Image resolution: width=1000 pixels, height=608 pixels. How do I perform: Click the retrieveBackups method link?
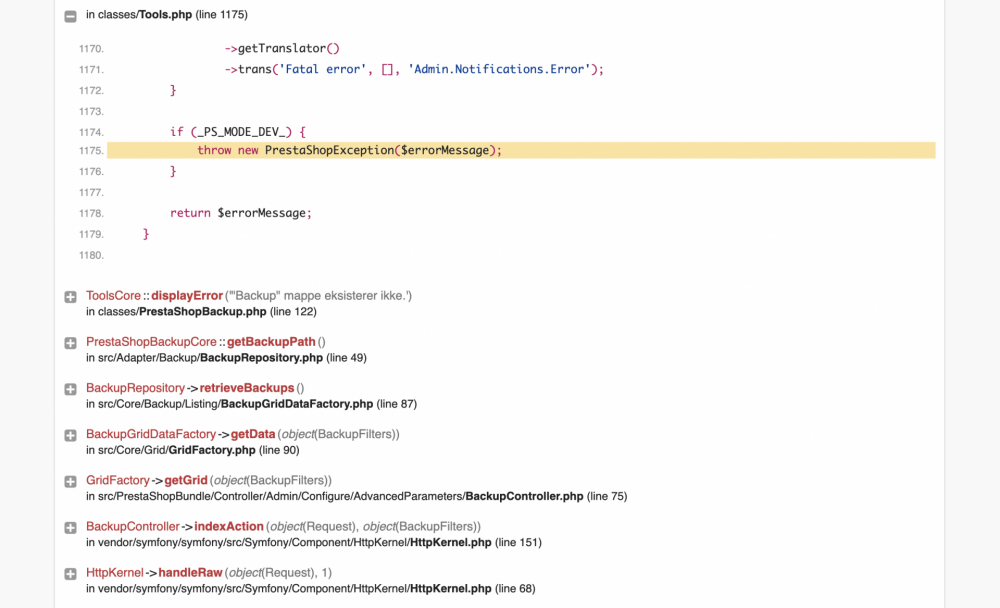point(247,387)
